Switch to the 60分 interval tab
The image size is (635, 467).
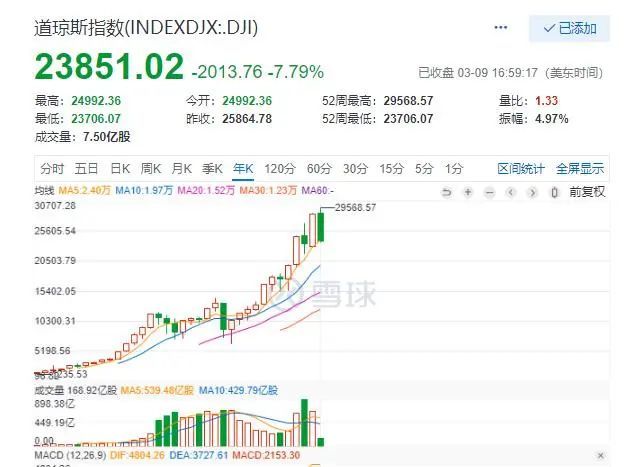click(x=319, y=168)
